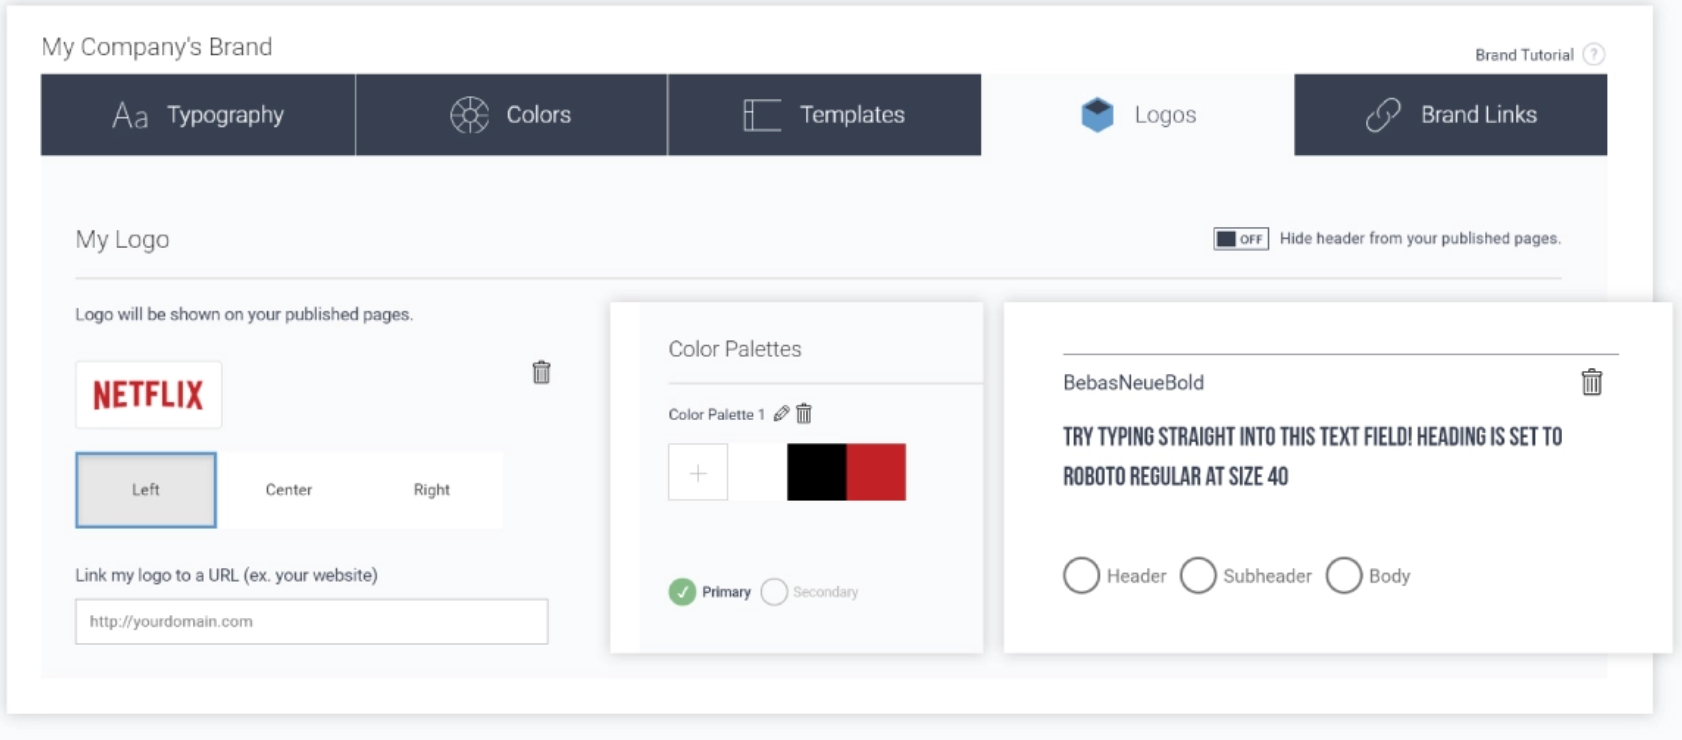Click the pencil icon to edit Color Palette 1
The width and height of the screenshot is (1682, 740).
coord(781,413)
